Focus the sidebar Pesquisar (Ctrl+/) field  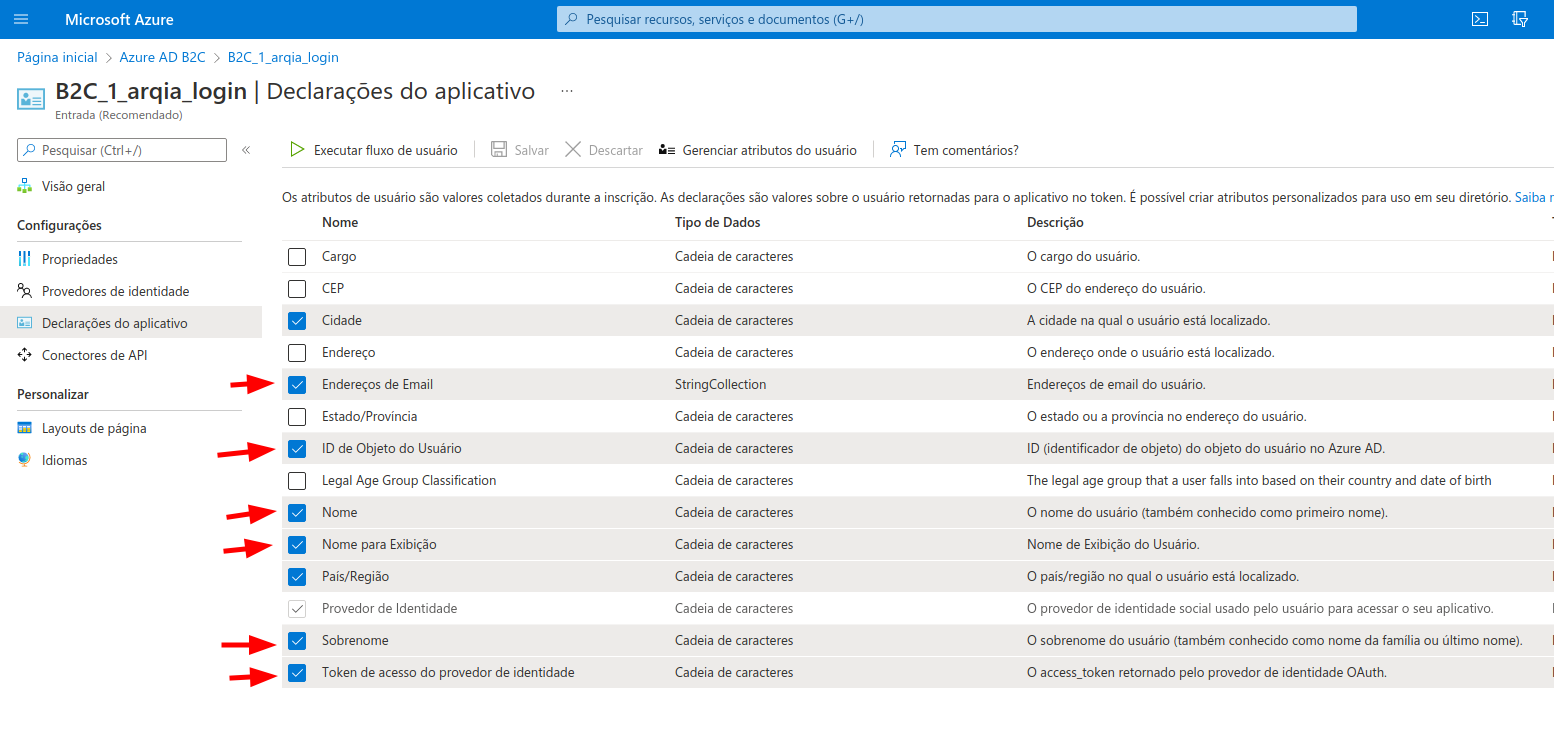122,150
